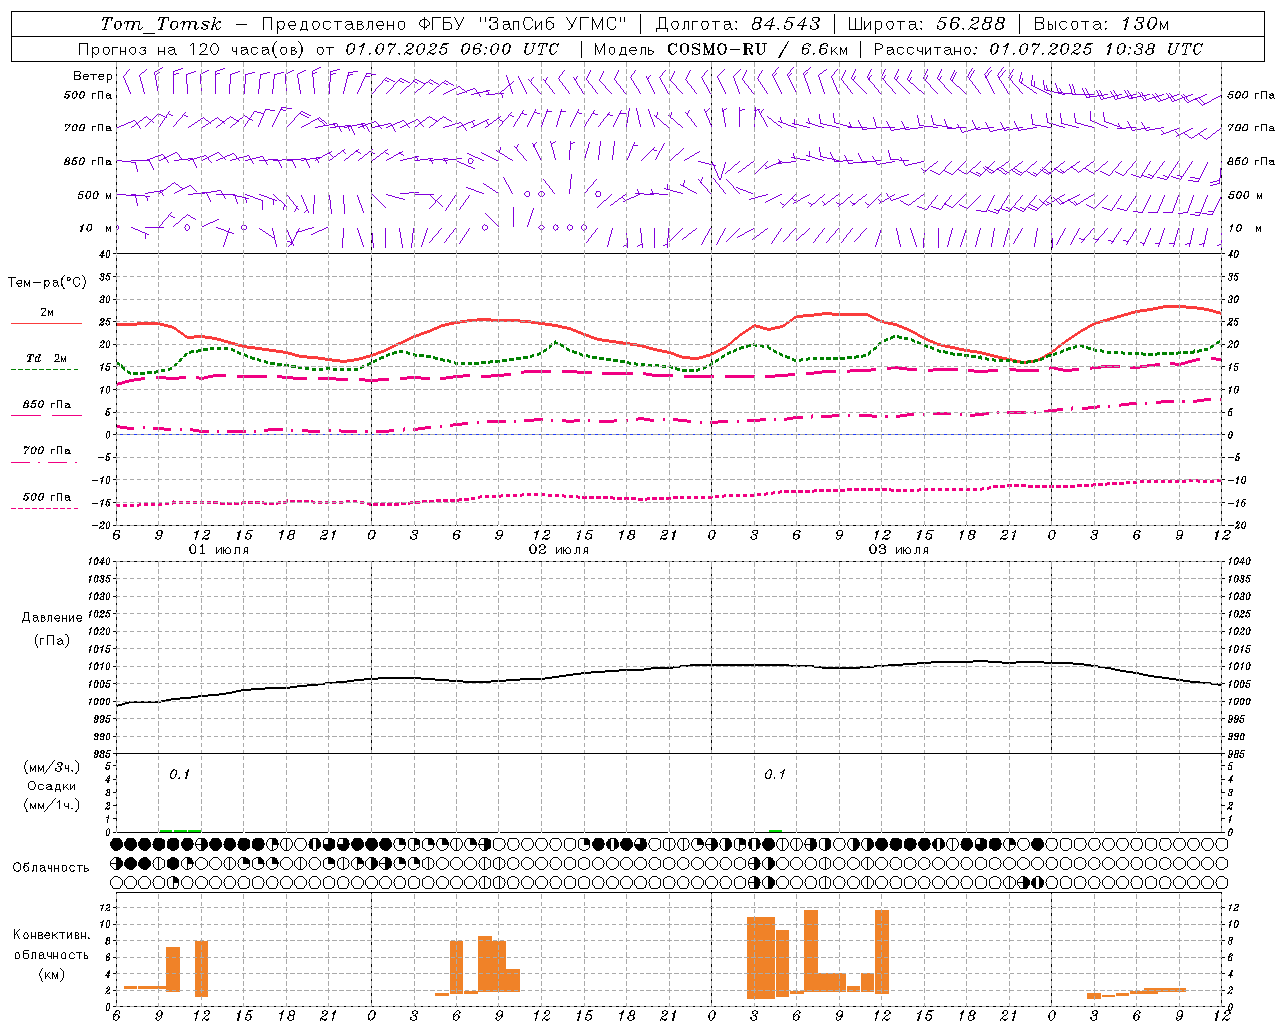Click the left "850 гПа" wind level label
This screenshot has height=1024, width=1280.
pos(88,161)
